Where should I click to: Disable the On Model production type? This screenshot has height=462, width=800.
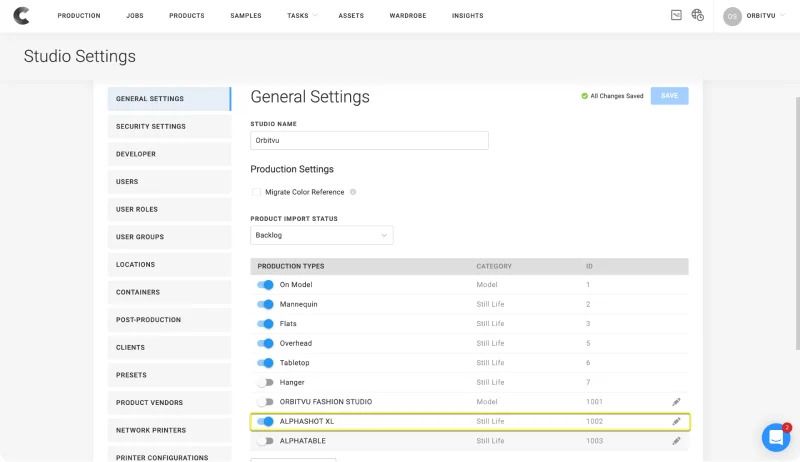265,285
